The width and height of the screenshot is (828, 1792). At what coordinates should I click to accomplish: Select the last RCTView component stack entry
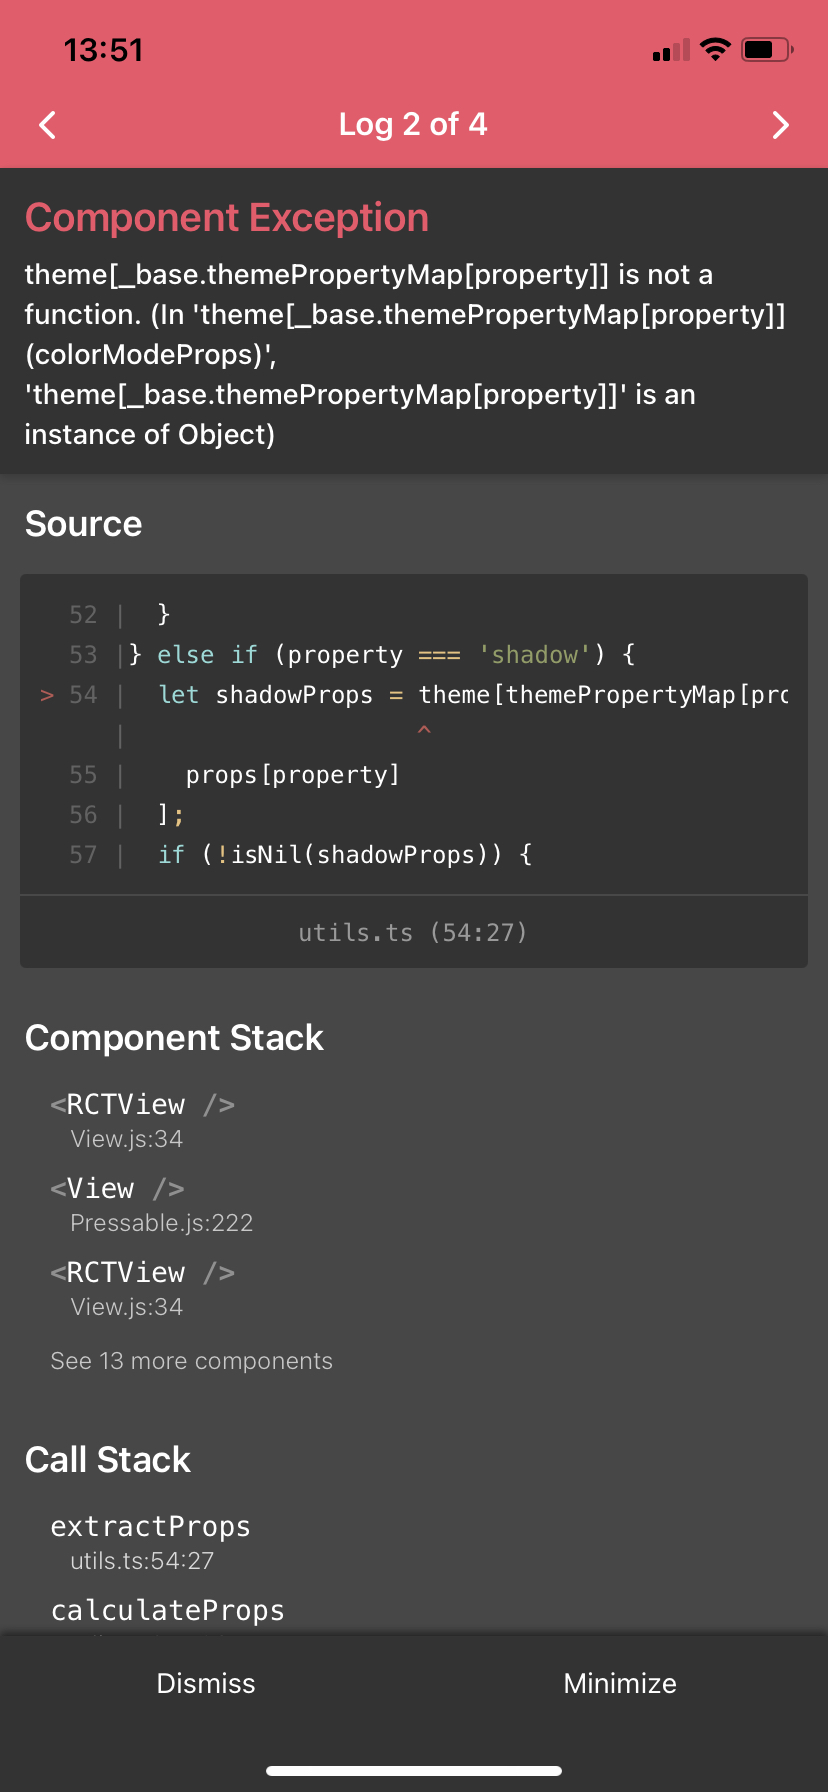point(142,1286)
